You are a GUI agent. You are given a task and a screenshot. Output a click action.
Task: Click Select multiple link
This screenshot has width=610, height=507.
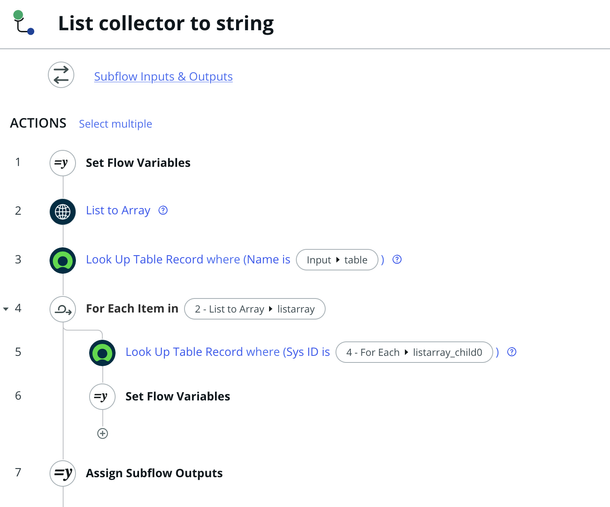(x=115, y=124)
